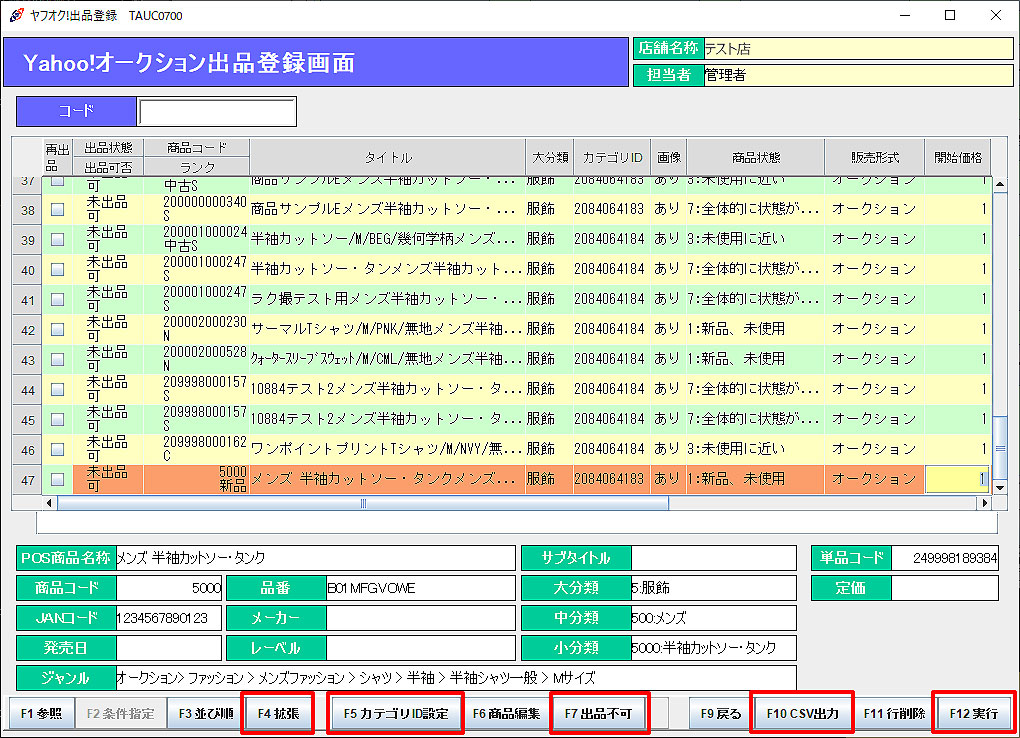Click F5 カテゴリID設定 button
Screen dimensions: 1020x738
pos(396,714)
